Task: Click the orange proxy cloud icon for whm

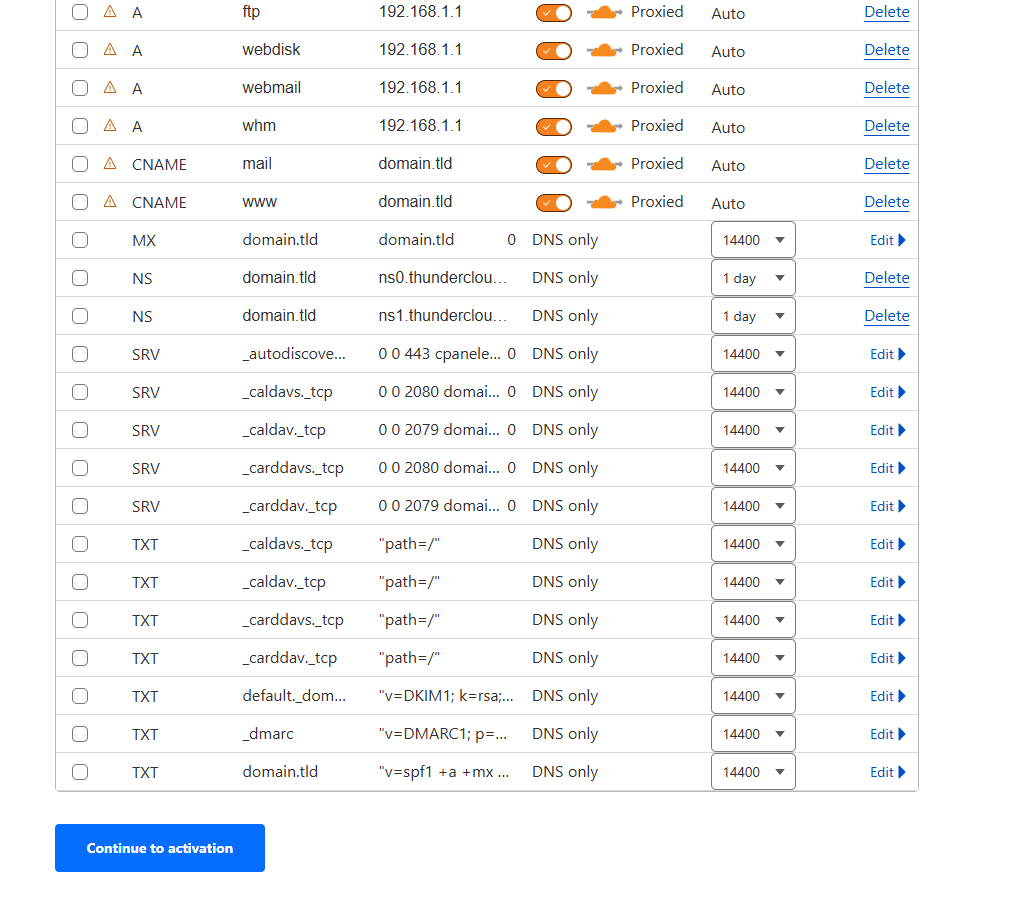Action: click(x=604, y=126)
